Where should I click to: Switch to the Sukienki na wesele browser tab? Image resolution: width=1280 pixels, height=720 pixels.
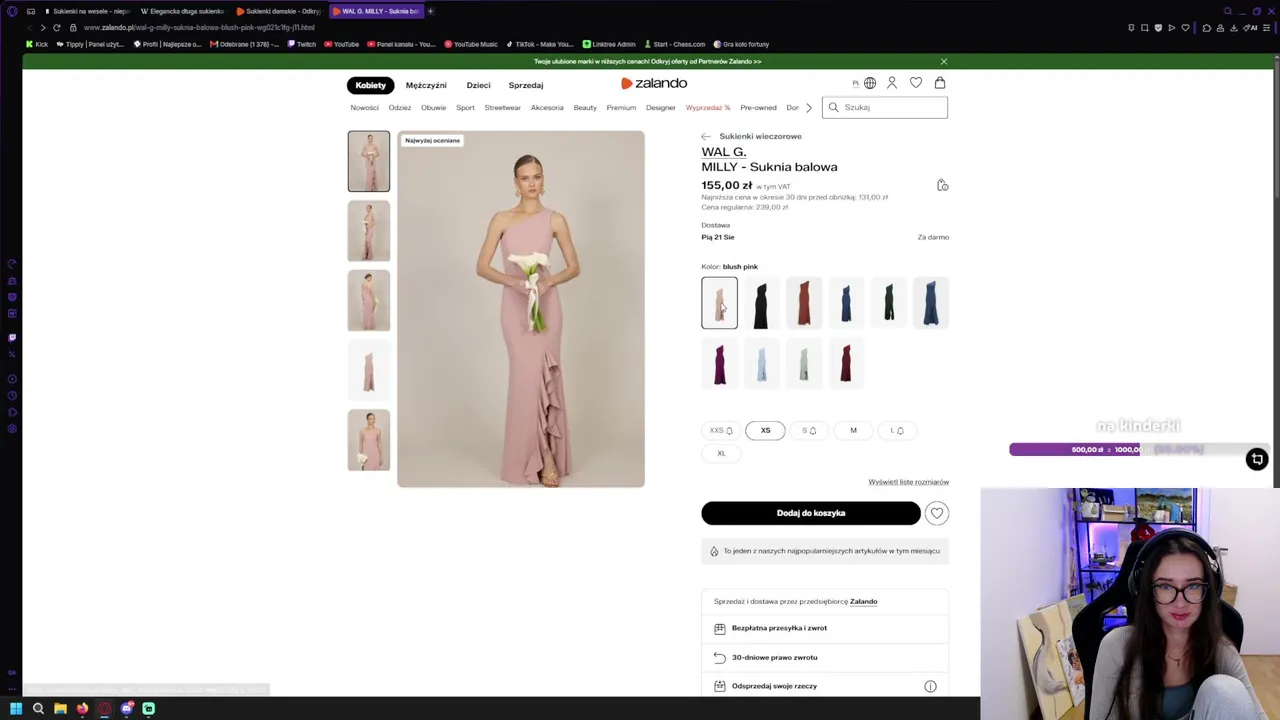pyautogui.click(x=87, y=11)
